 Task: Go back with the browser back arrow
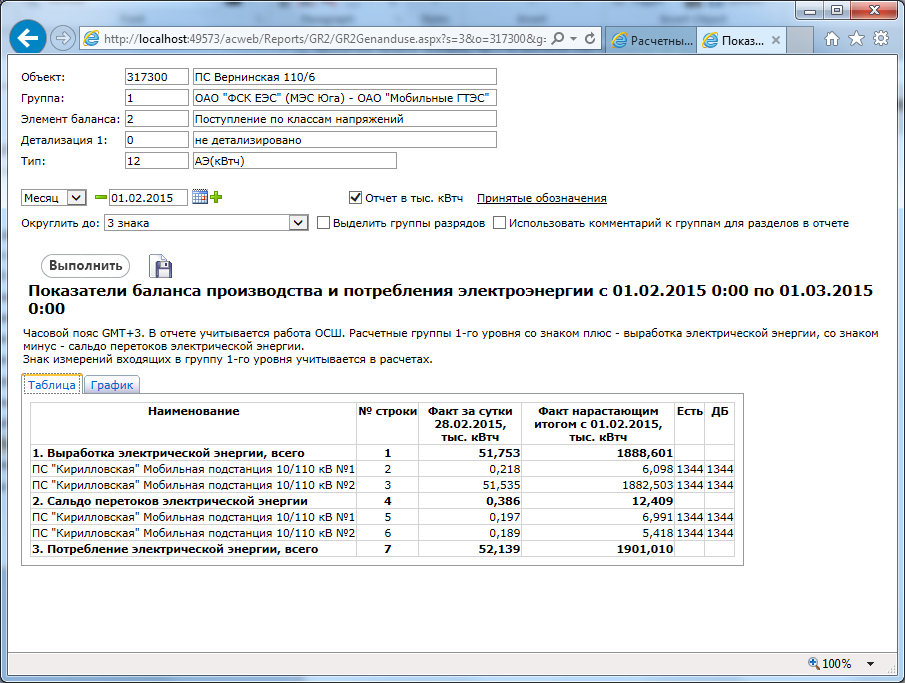point(28,39)
